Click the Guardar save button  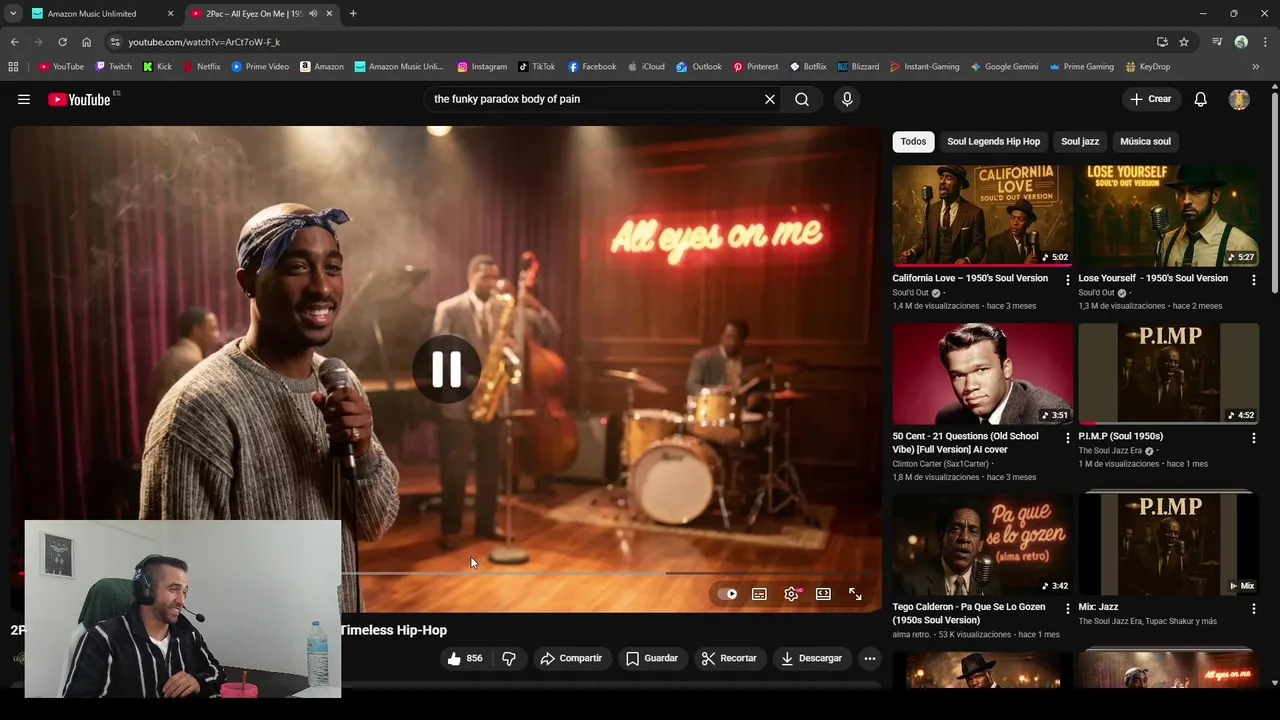tap(652, 658)
